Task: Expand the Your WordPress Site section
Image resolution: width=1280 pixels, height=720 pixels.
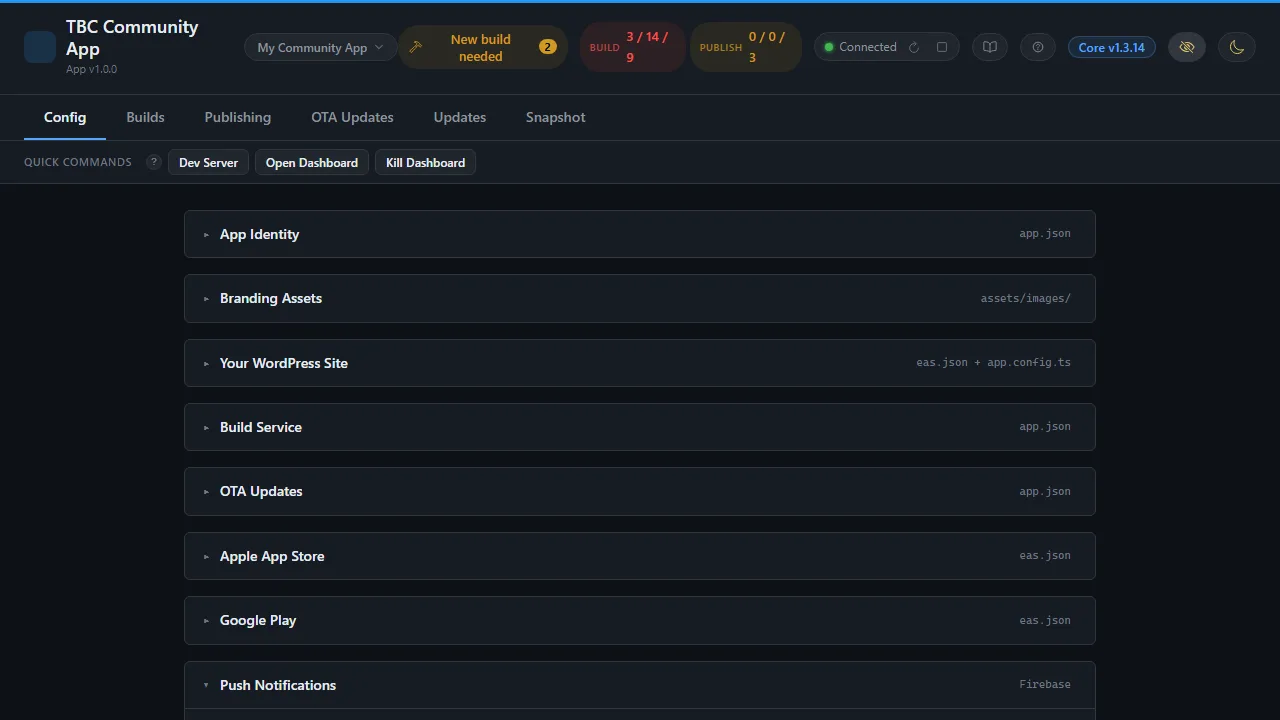Action: [640, 363]
